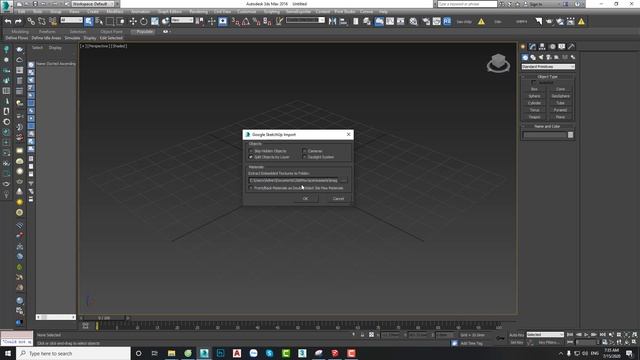The height and width of the screenshot is (360, 640).
Task: Open the reference coordinate system dropdown
Action: point(182,20)
